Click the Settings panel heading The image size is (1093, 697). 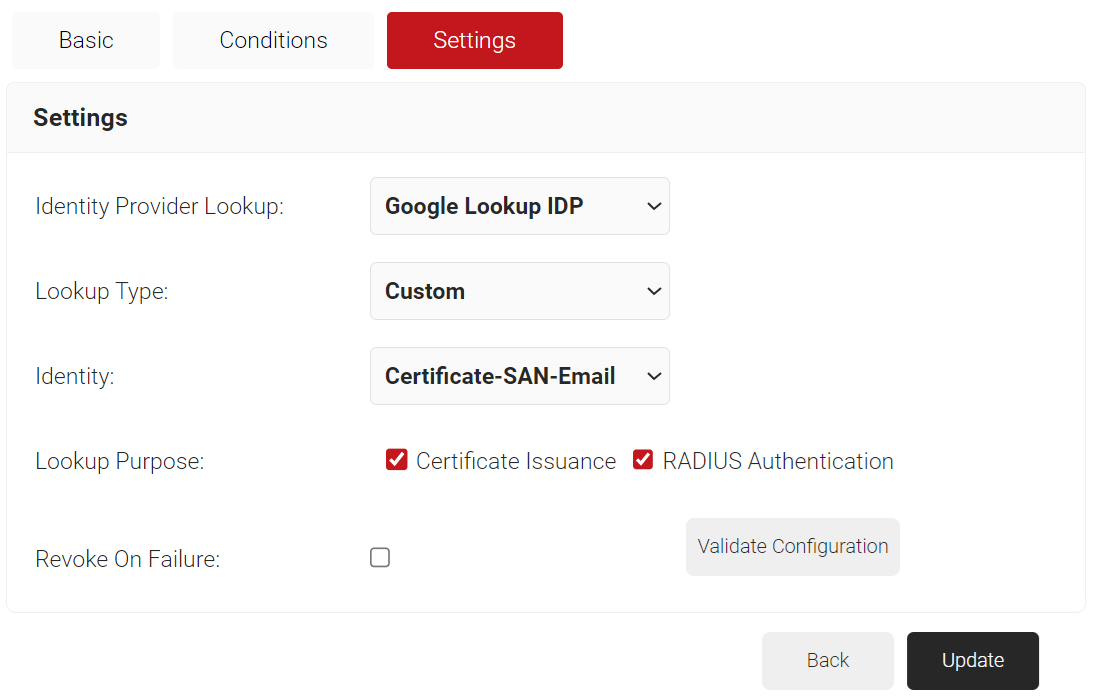click(80, 117)
